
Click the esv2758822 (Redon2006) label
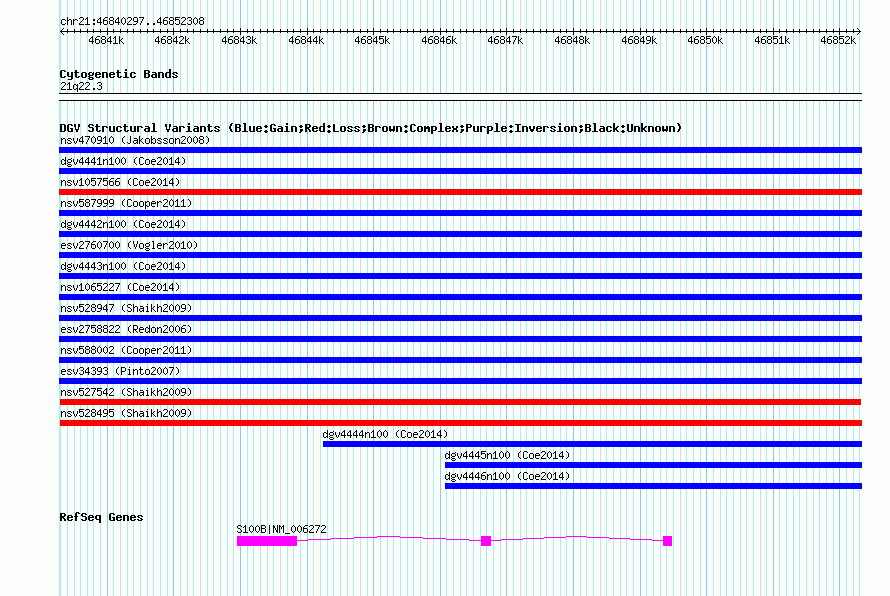pos(126,329)
